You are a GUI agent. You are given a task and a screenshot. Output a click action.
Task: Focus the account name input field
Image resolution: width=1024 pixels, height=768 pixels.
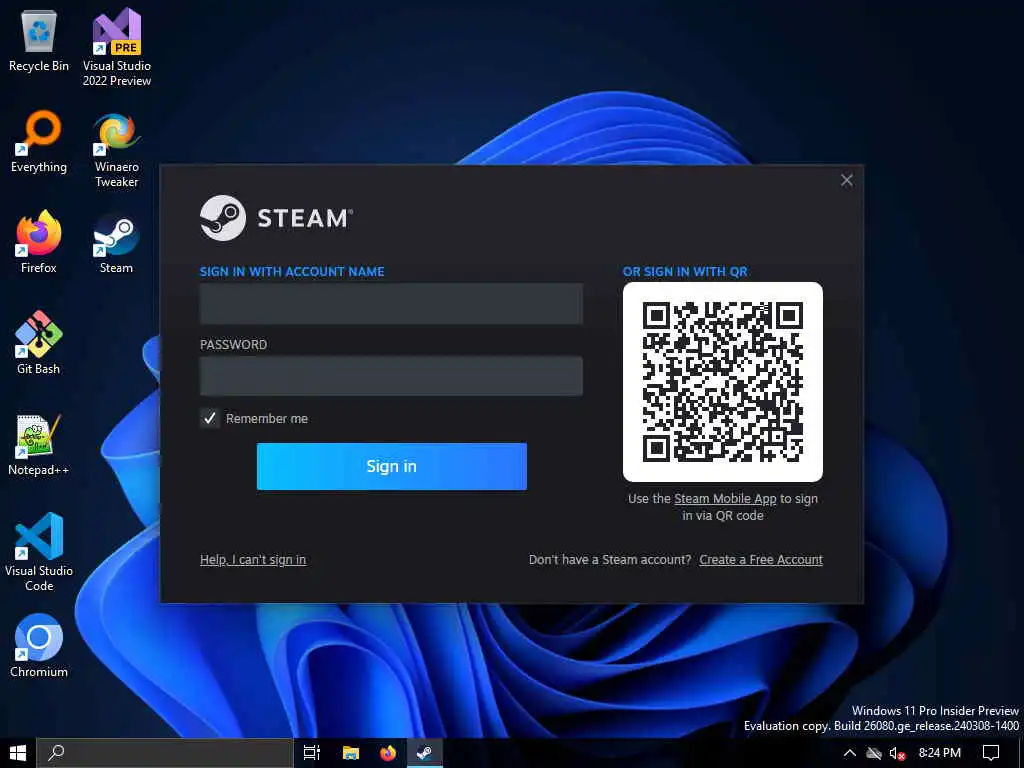pyautogui.click(x=391, y=304)
